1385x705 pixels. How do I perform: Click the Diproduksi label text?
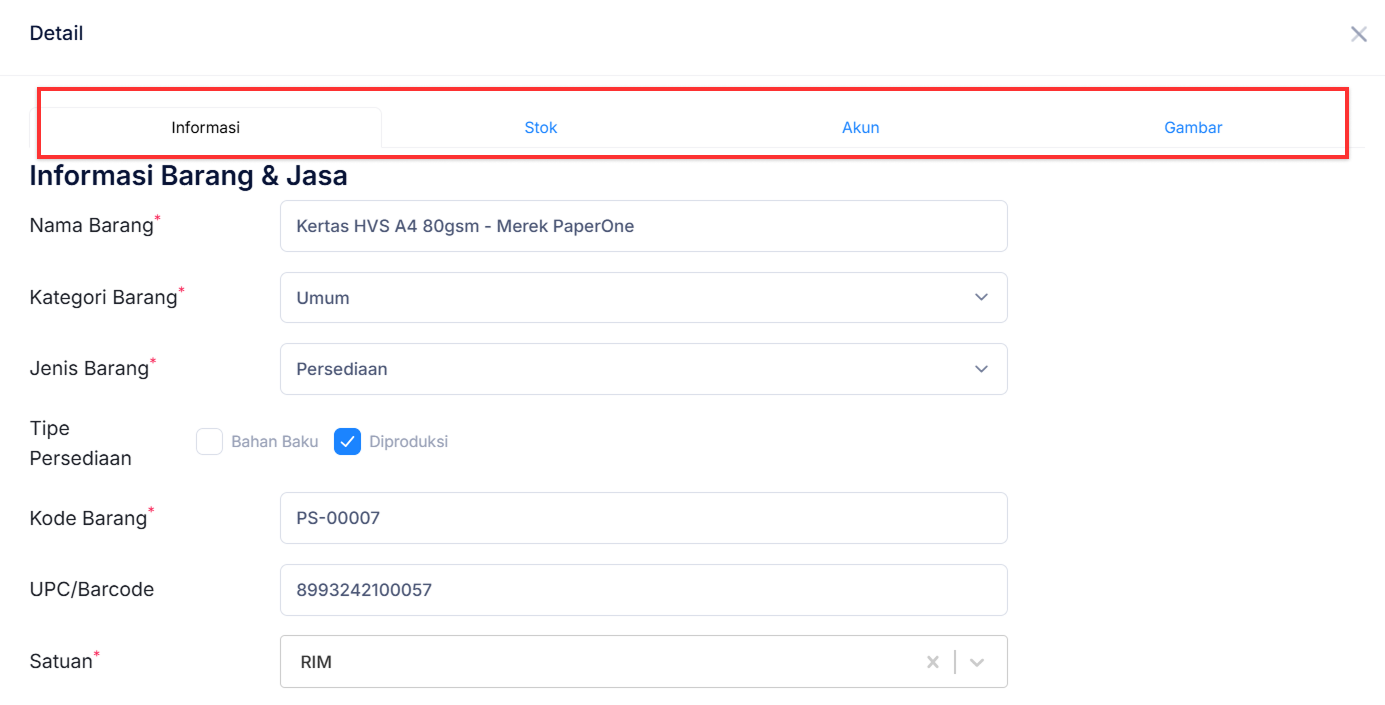pyautogui.click(x=408, y=441)
